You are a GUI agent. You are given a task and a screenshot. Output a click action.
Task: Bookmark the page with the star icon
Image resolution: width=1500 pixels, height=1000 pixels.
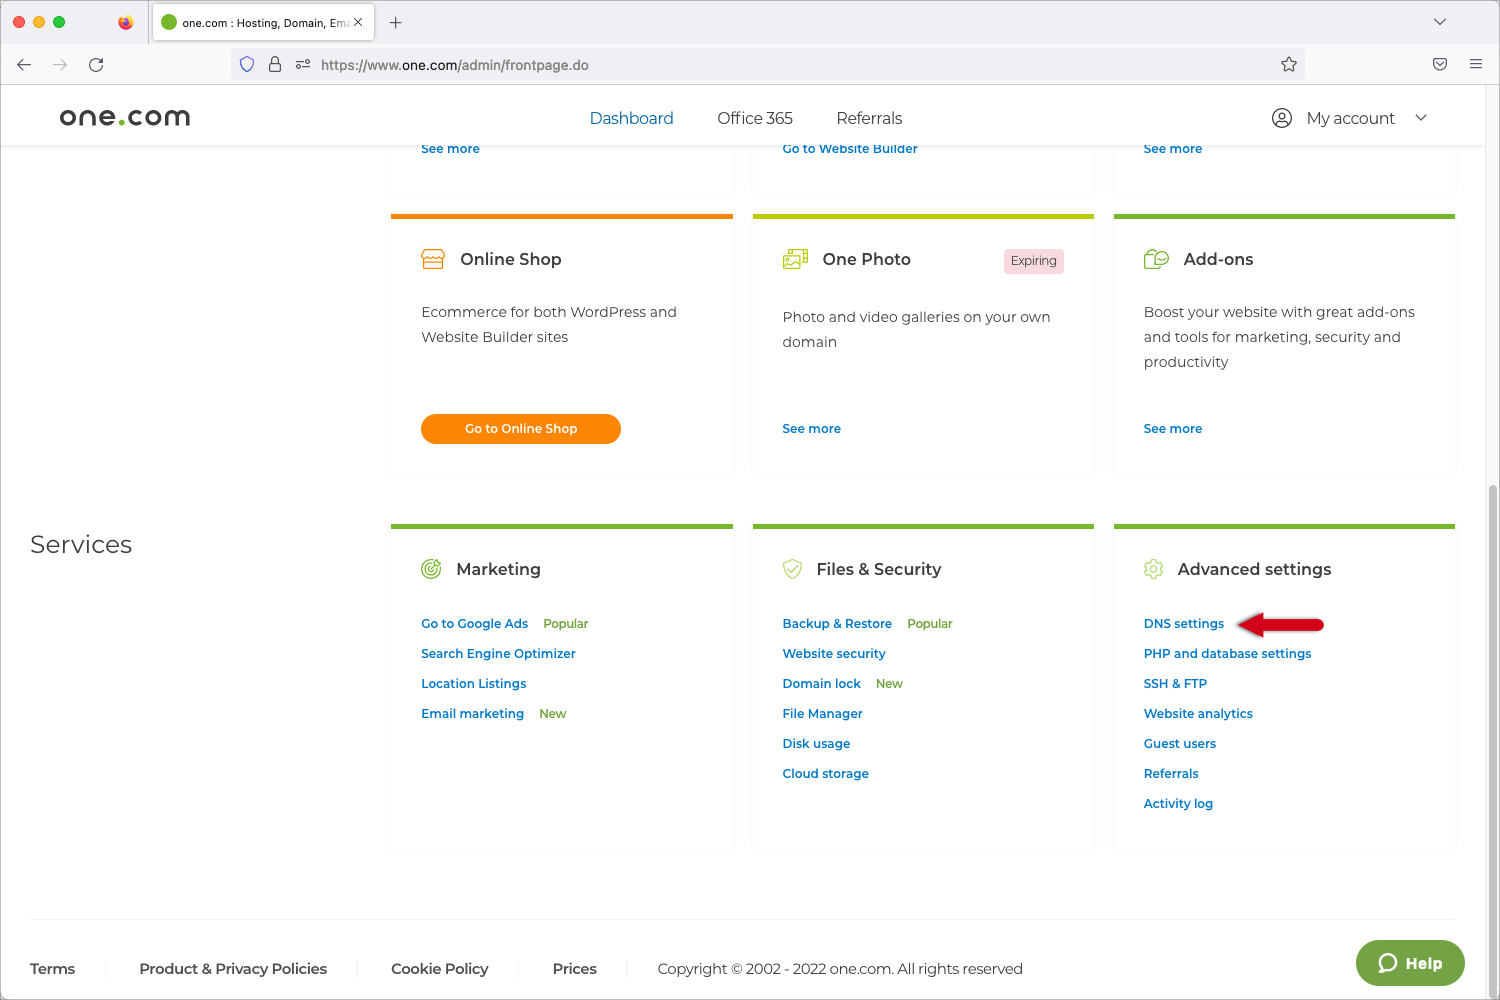click(1288, 63)
